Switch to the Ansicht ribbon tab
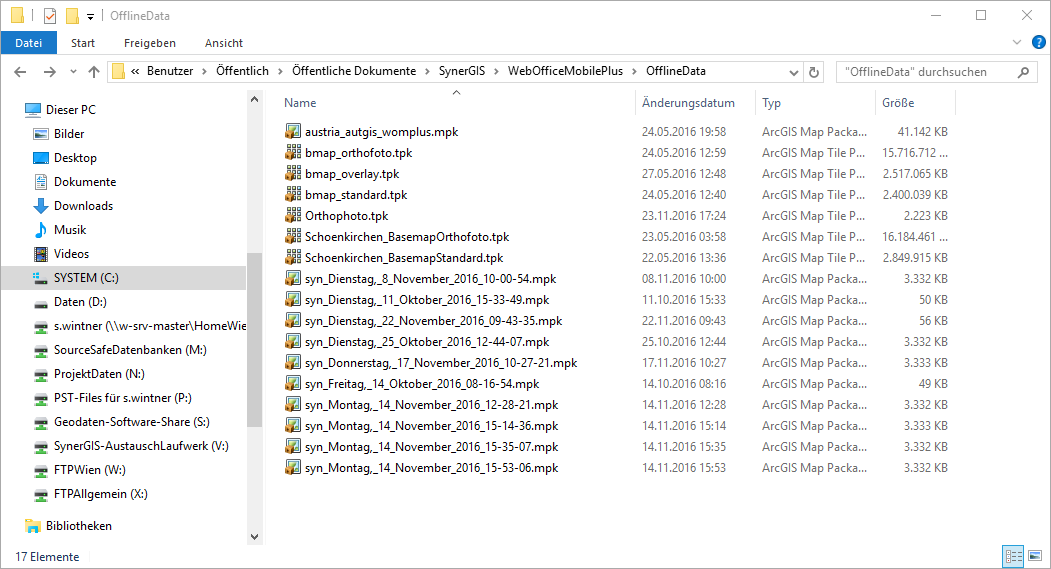Viewport: 1051px width, 569px height. pyautogui.click(x=224, y=43)
